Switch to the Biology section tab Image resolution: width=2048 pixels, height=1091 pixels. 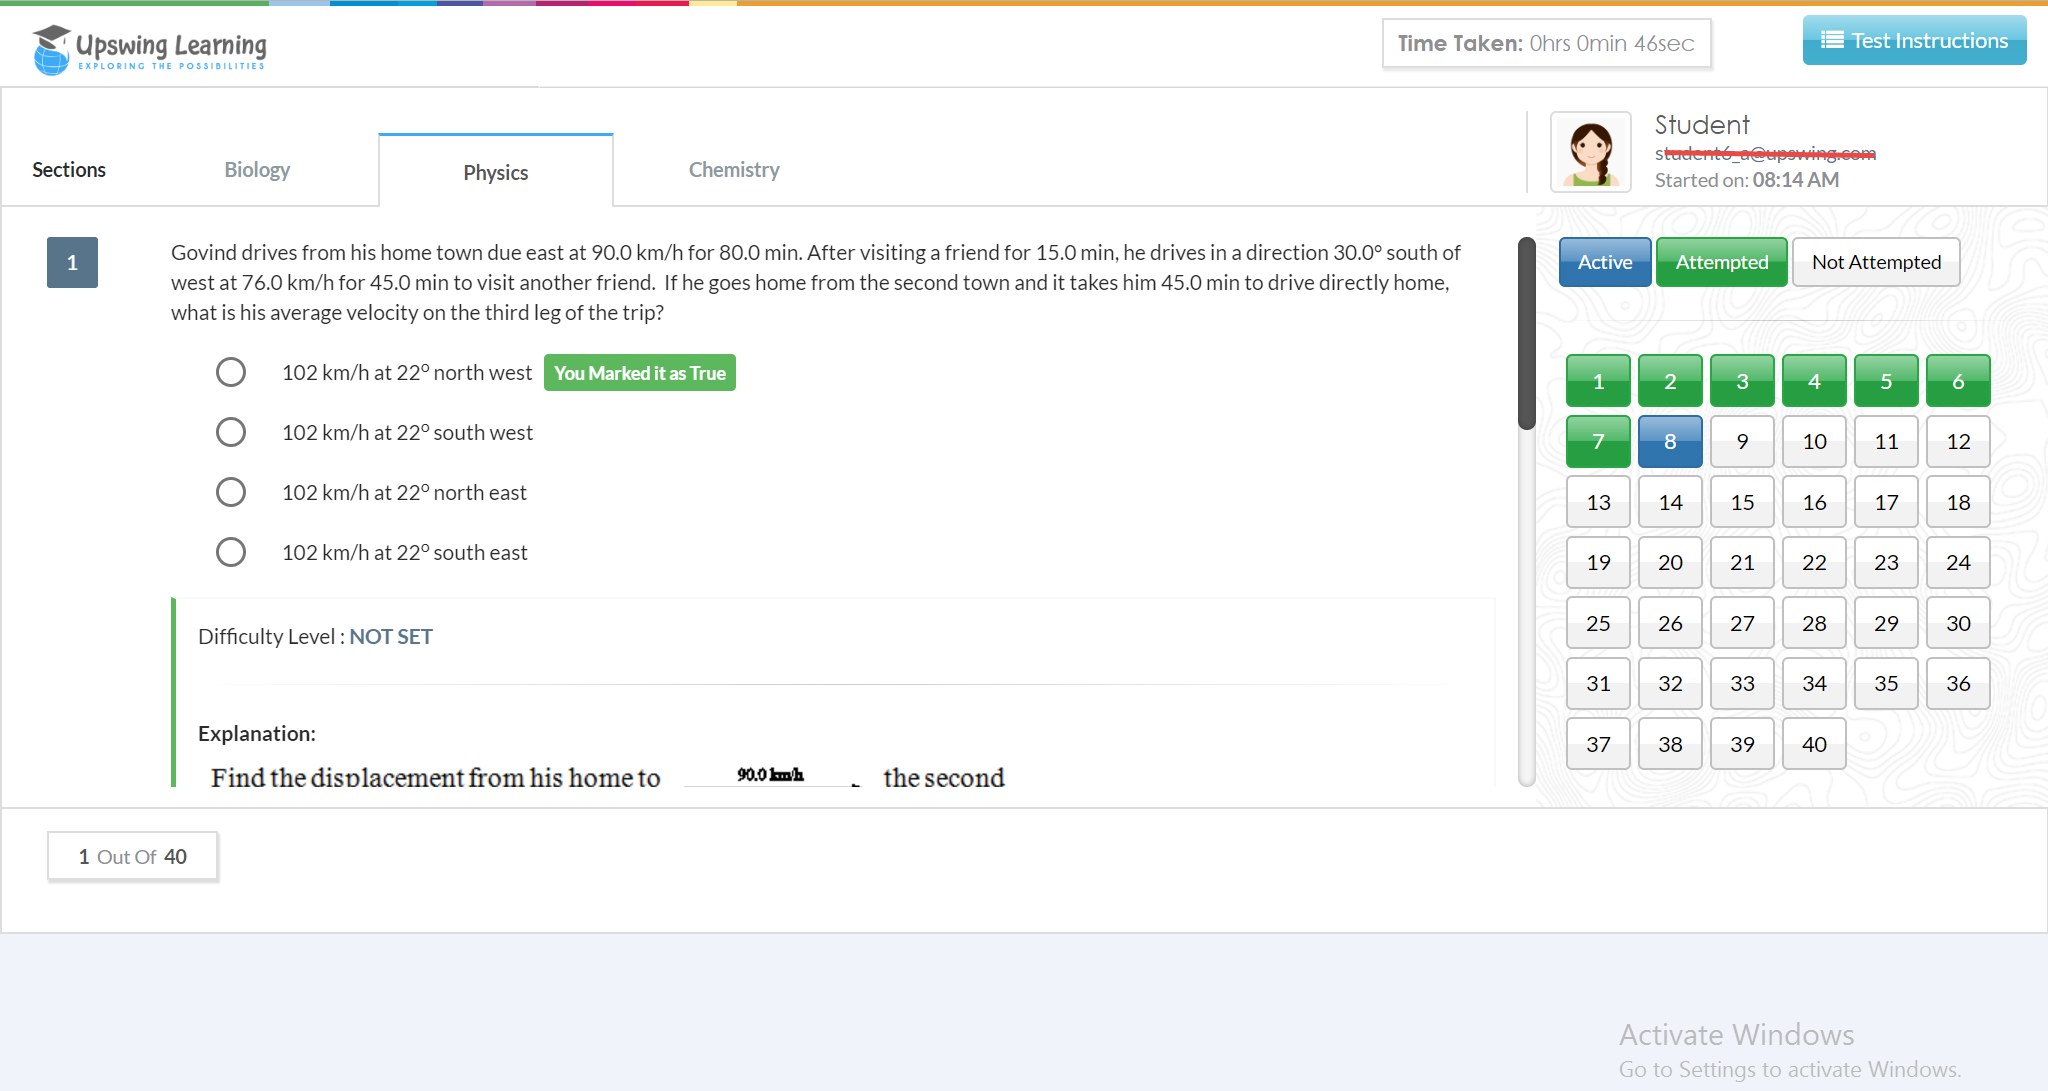(x=257, y=170)
